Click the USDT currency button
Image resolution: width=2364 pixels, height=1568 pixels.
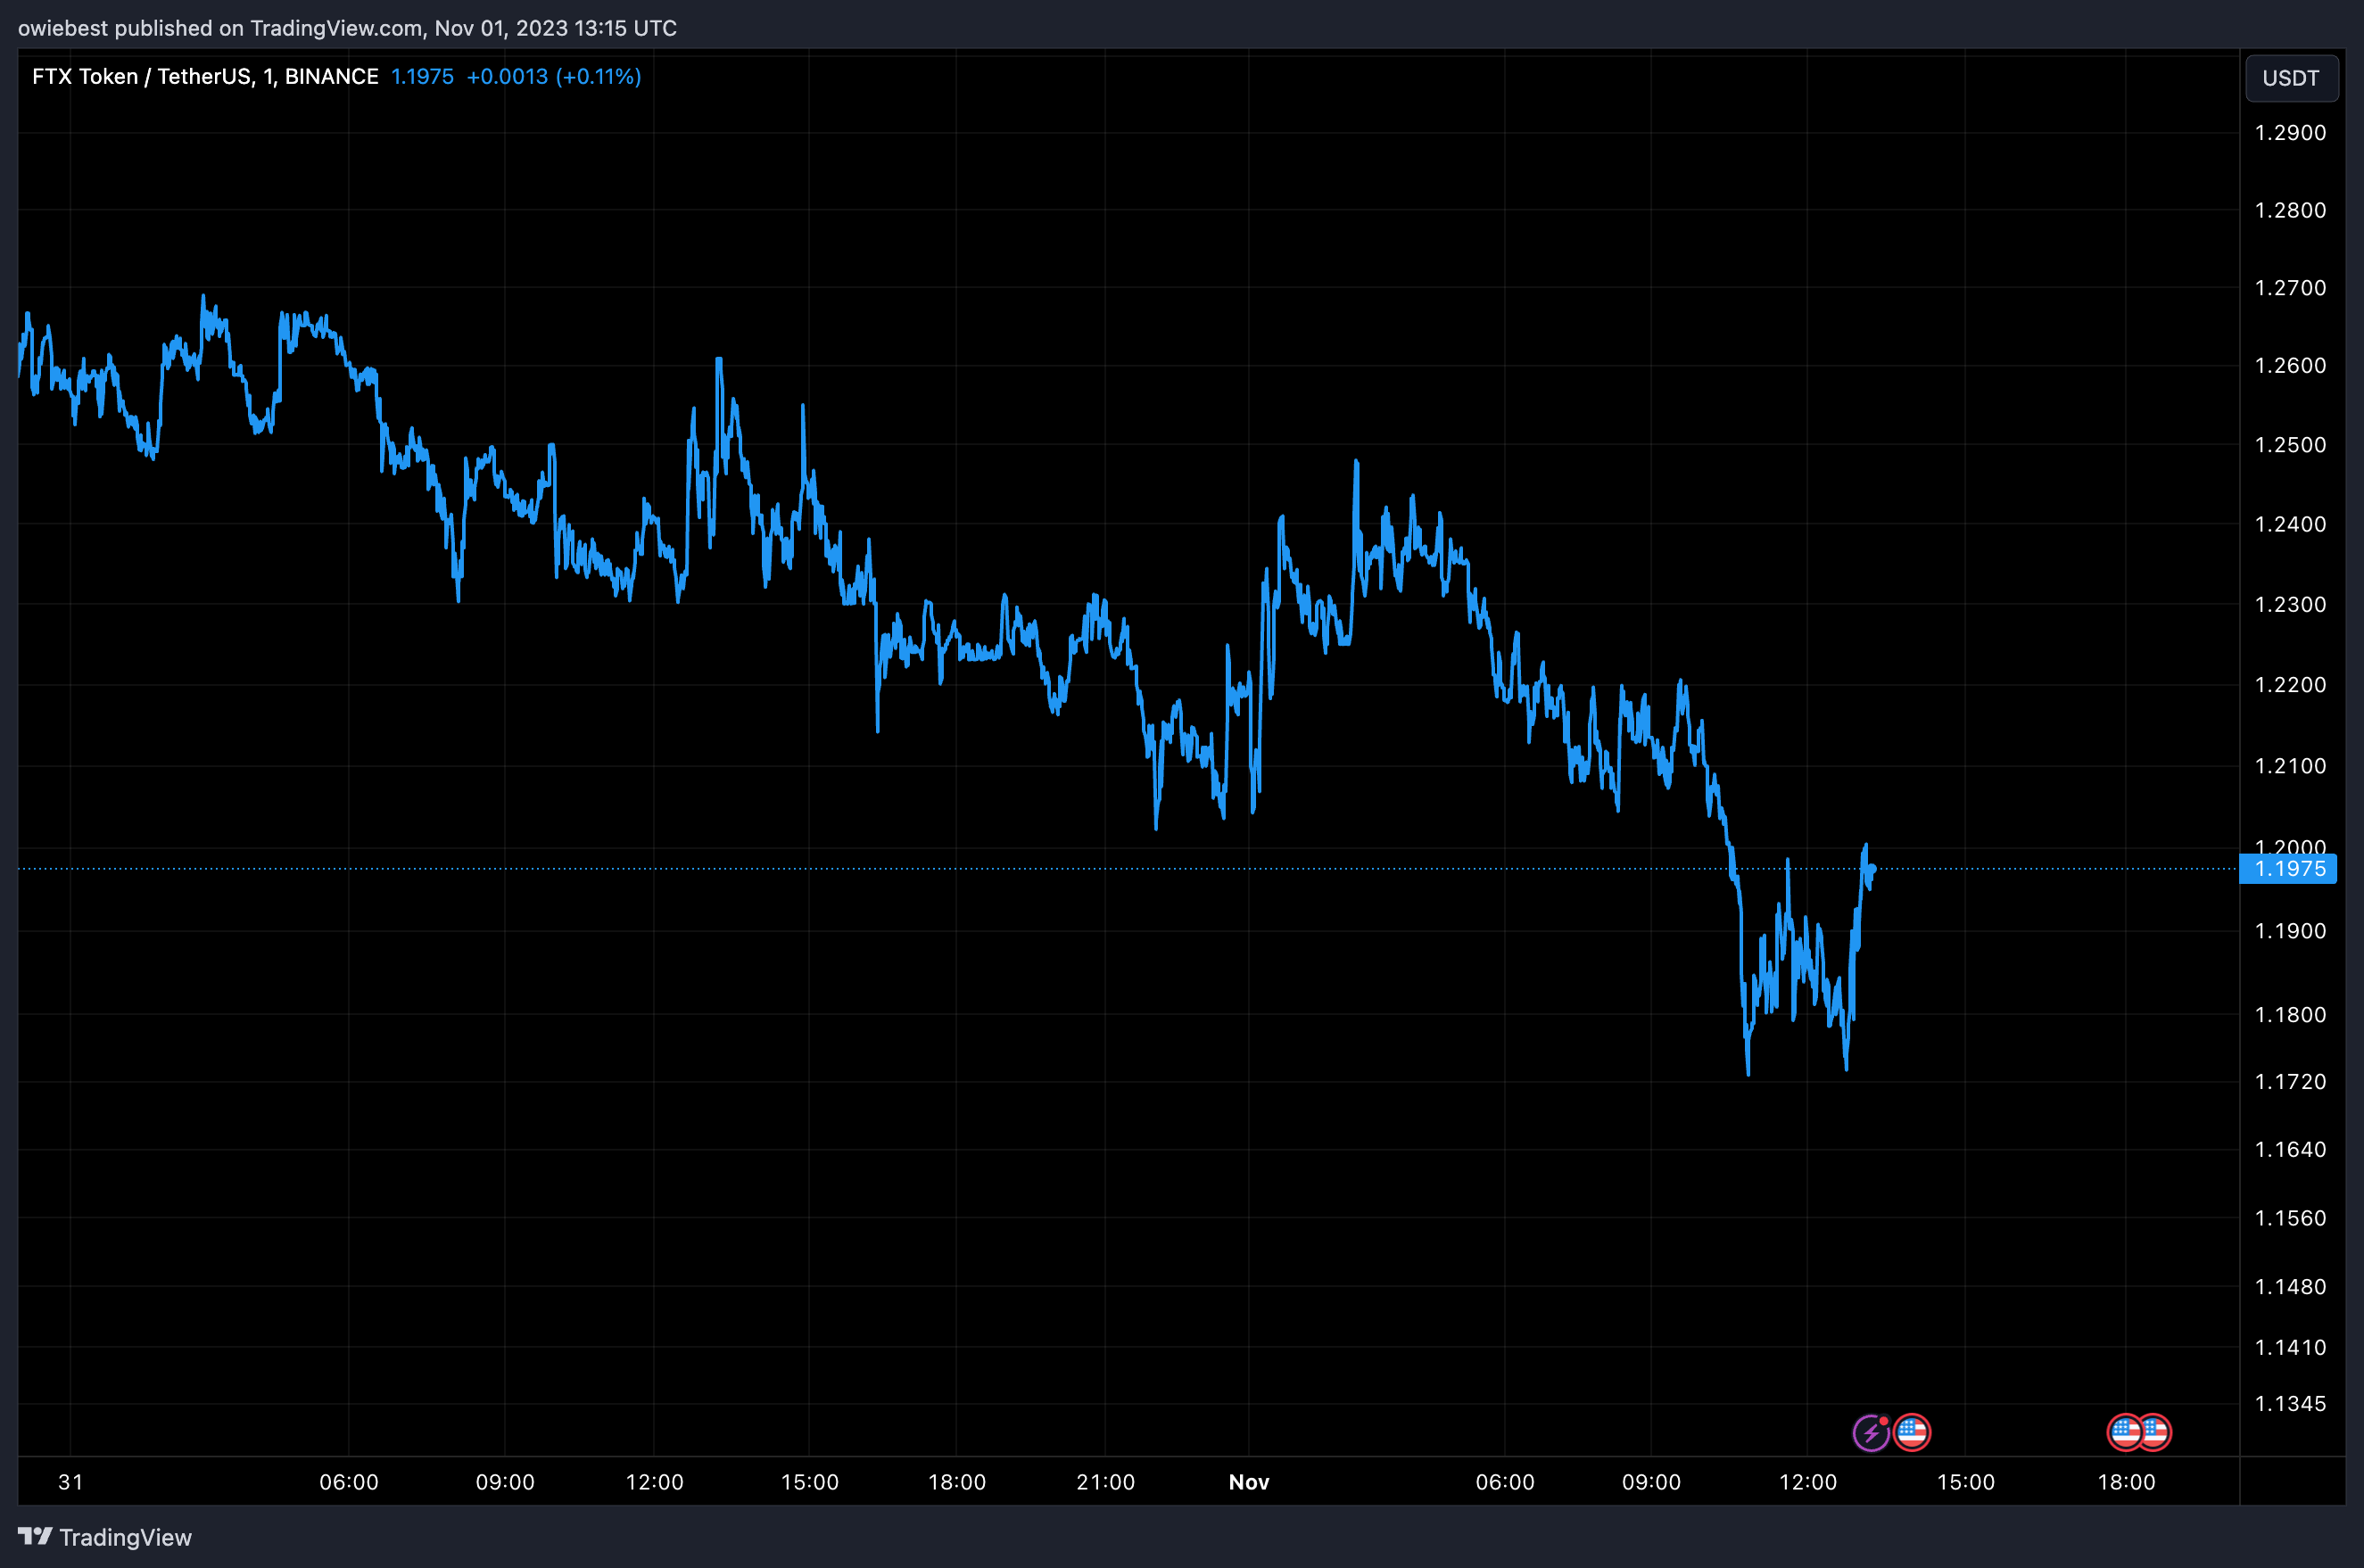coord(2291,78)
